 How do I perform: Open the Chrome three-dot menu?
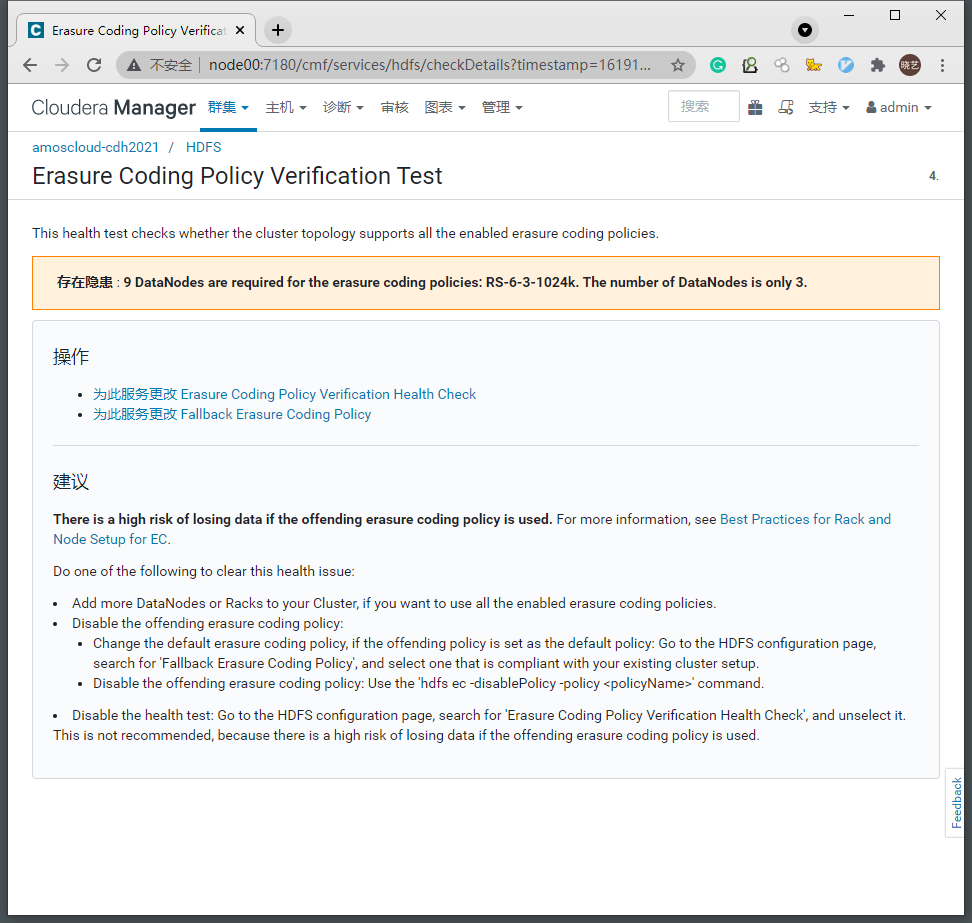click(942, 65)
